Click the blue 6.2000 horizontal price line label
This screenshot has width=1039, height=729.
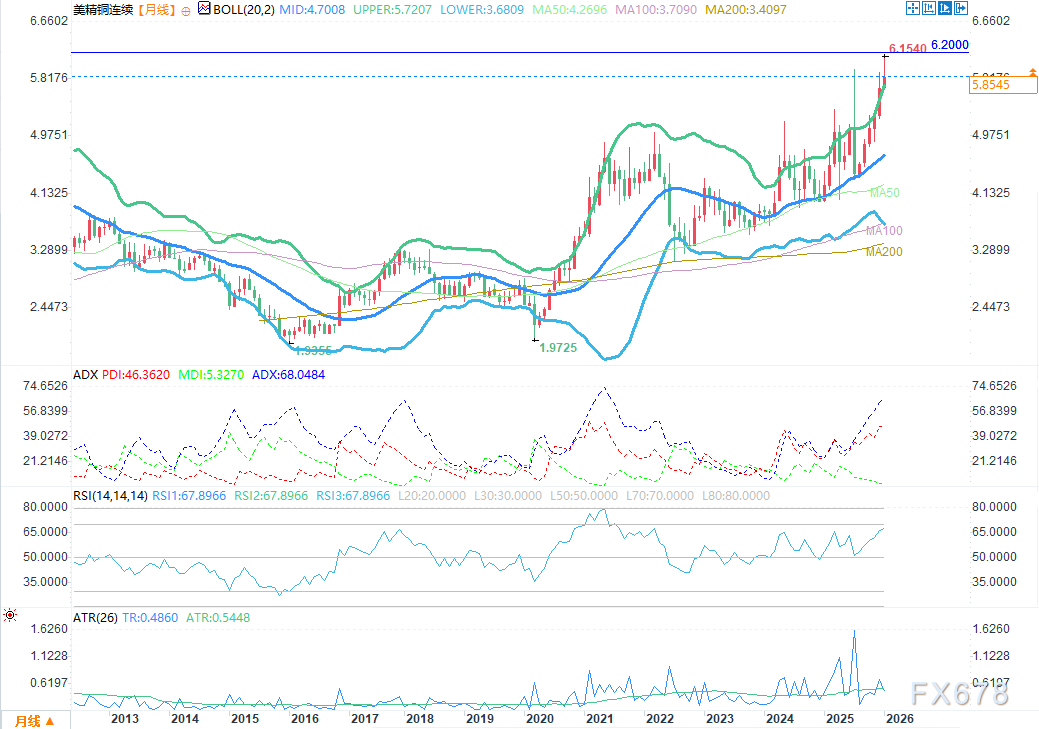(x=949, y=45)
